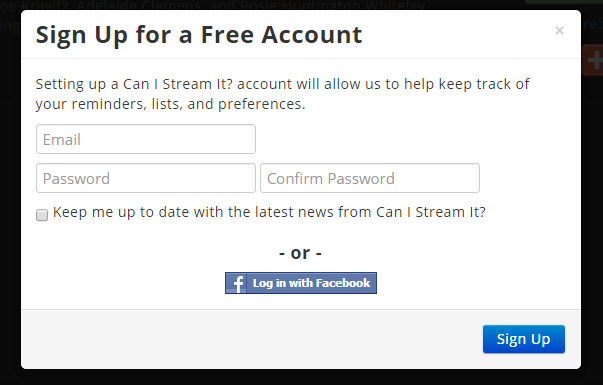Focus the Email input field
The image size is (603, 385).
[x=146, y=139]
